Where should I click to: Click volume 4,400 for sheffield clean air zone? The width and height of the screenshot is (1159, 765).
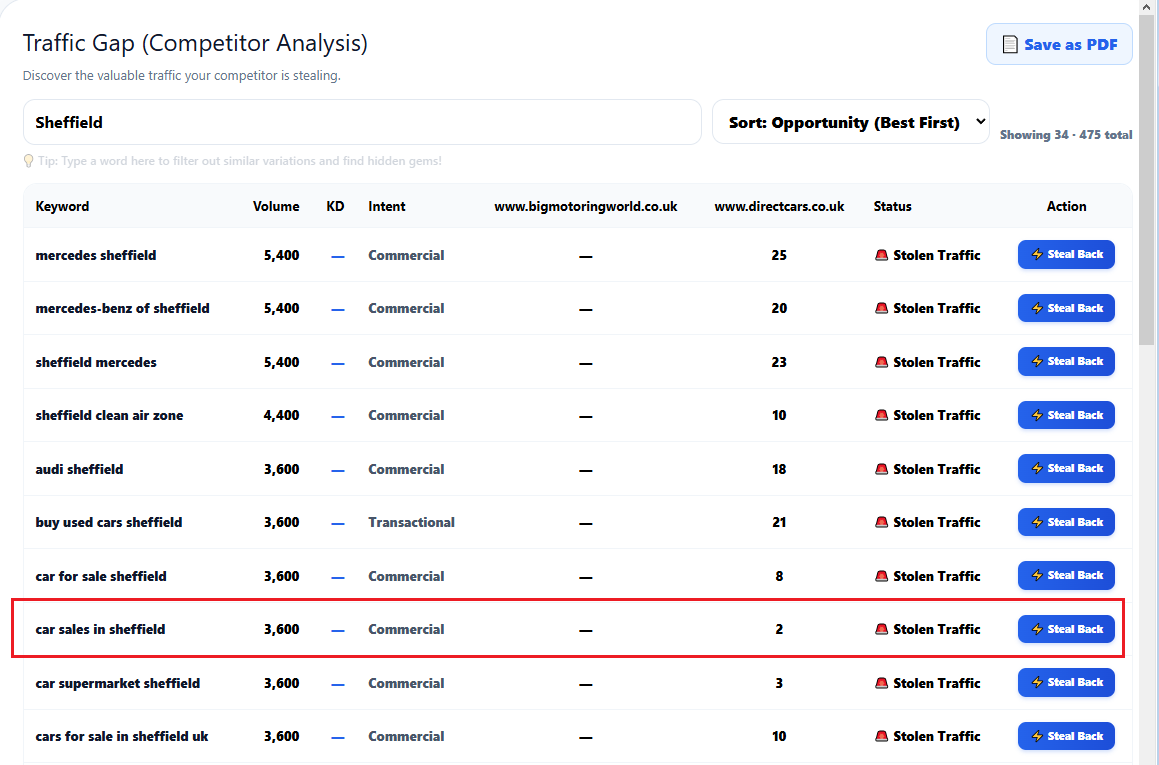point(282,415)
